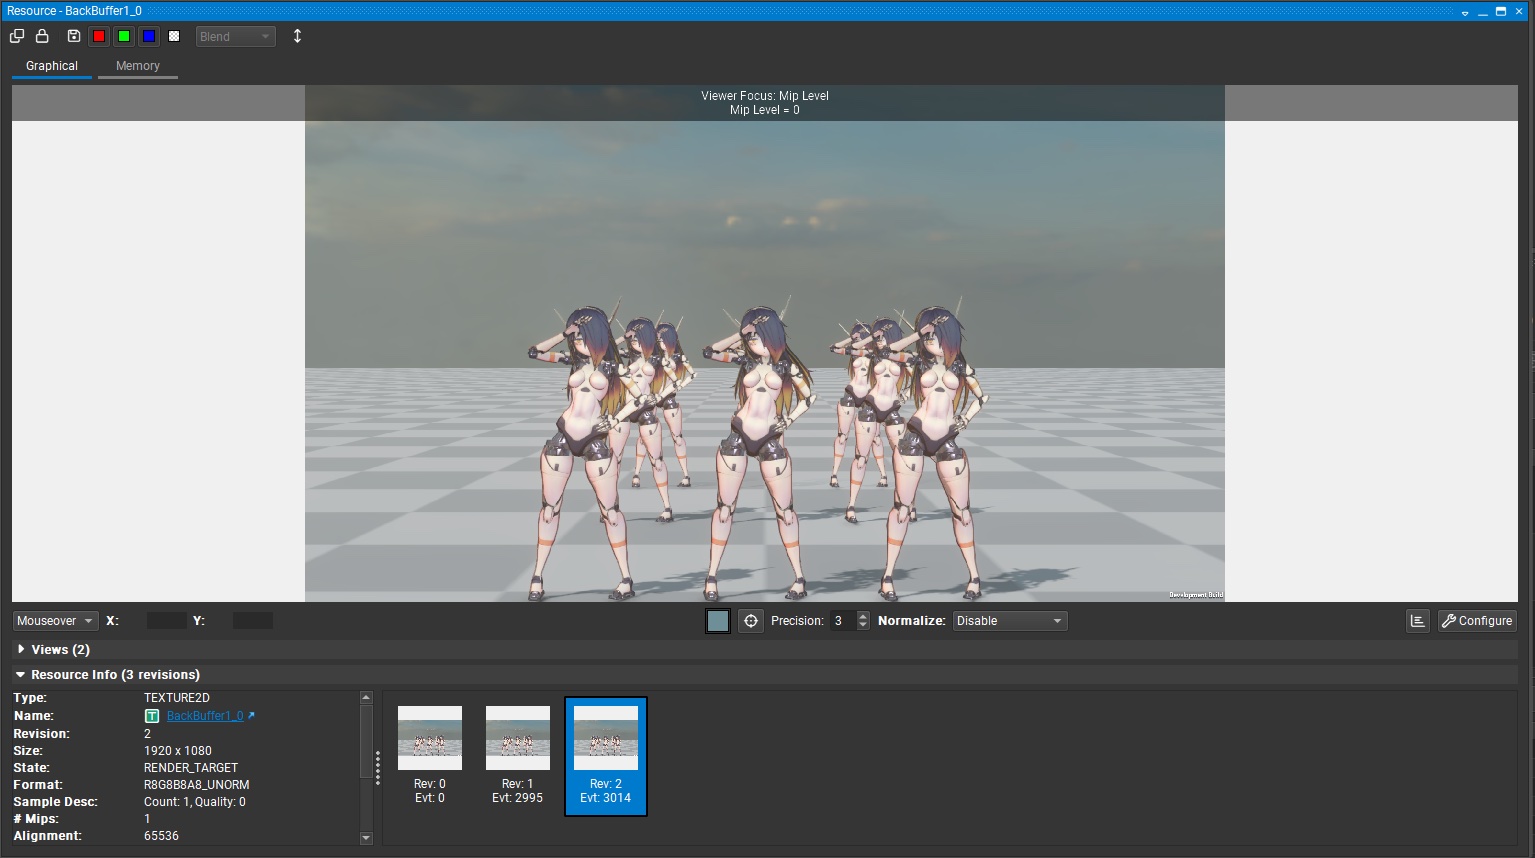Toggle the alpha checkerboard channel
Screen dimensions: 1535x858
[174, 36]
